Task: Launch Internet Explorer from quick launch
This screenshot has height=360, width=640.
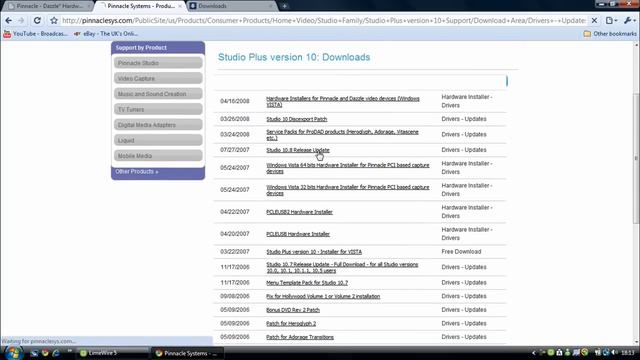Action: tap(56, 353)
